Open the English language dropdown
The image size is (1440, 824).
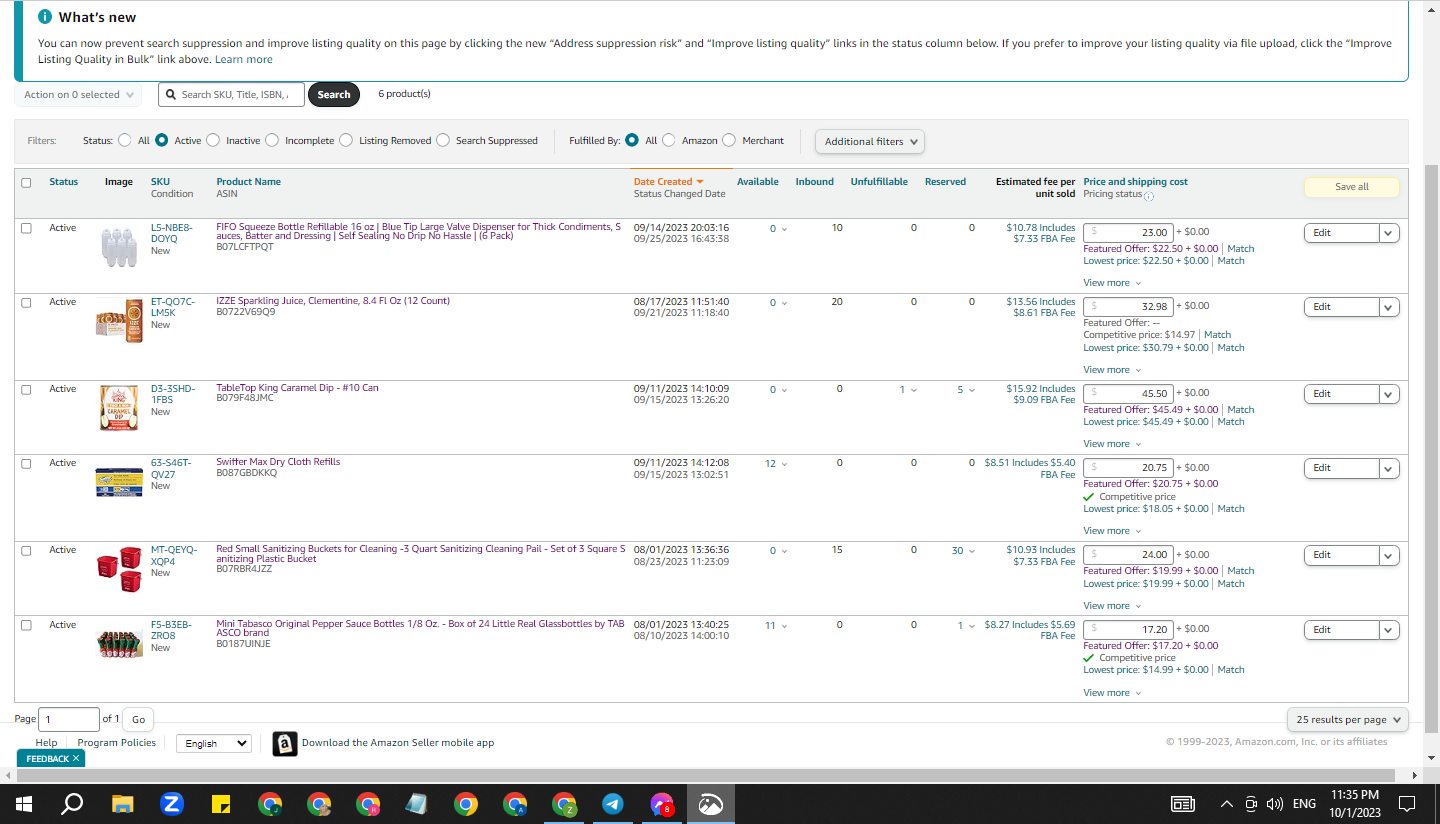214,743
